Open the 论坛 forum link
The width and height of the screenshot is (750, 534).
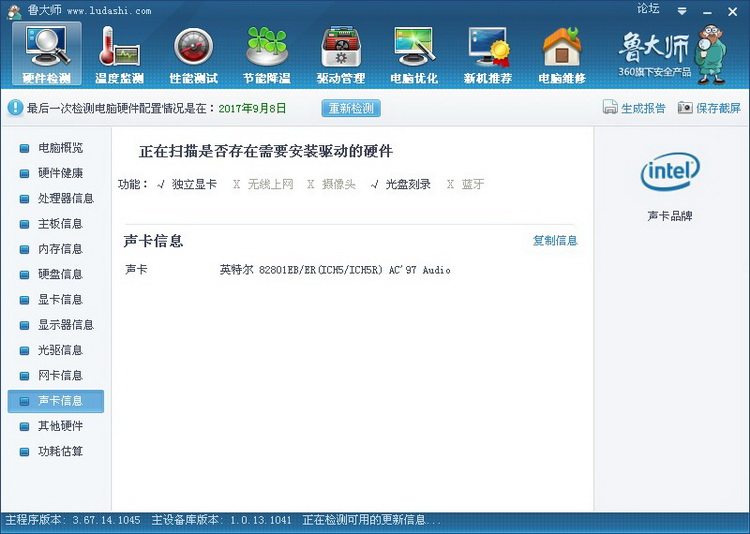[648, 9]
